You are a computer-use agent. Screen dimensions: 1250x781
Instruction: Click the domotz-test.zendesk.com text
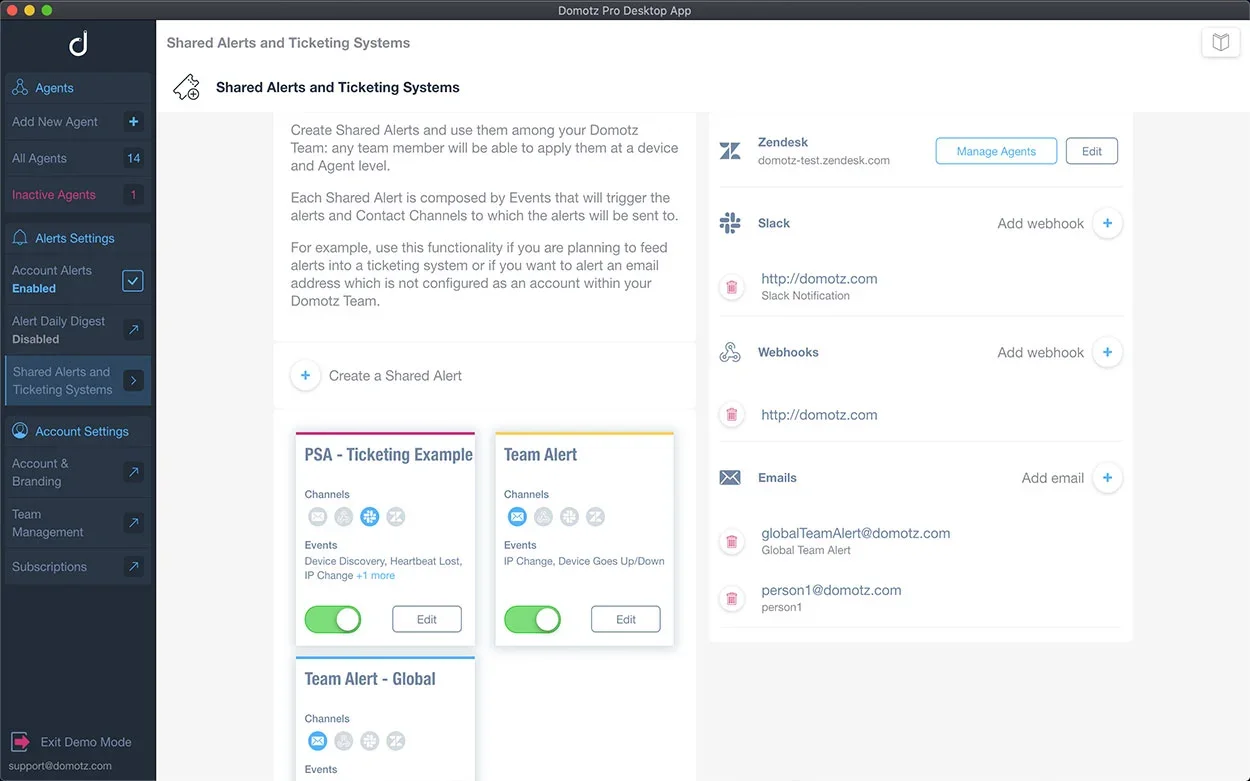[824, 160]
